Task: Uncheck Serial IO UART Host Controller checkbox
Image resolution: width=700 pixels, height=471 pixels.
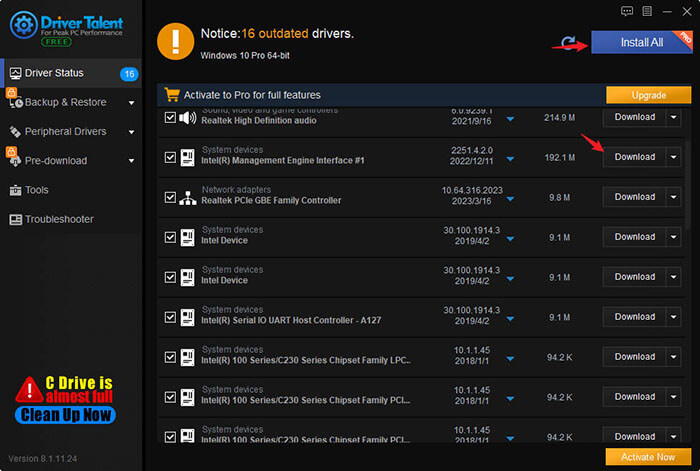Action: (170, 317)
